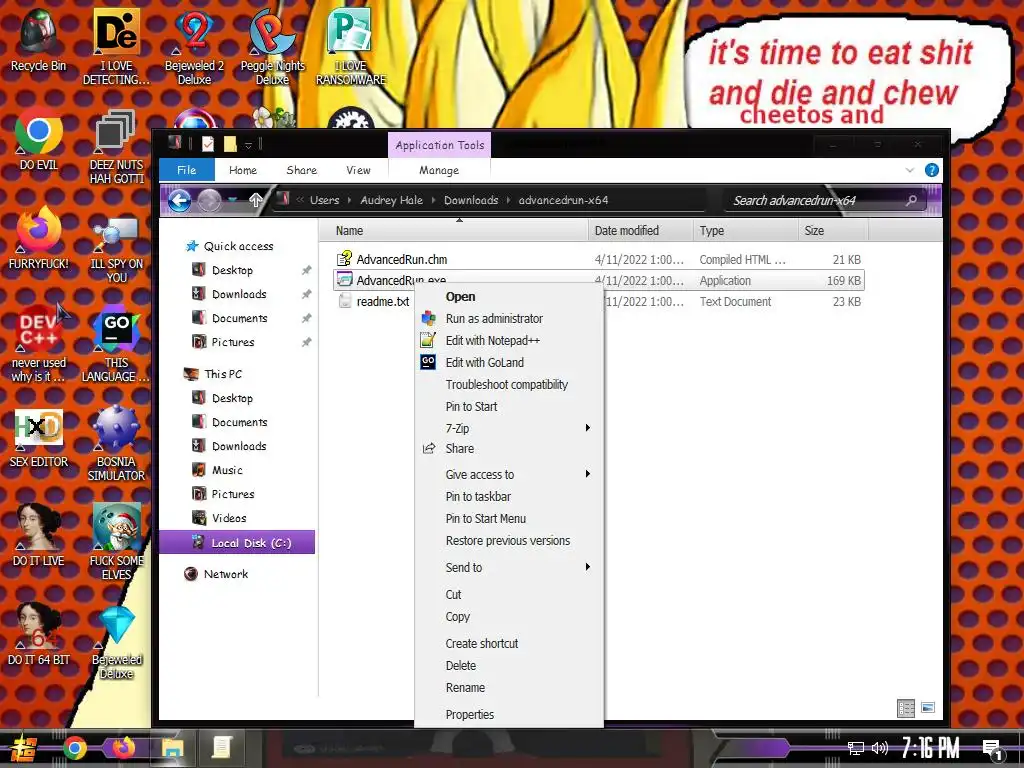Open BOSNIA SIMULATOR desktop icon
The height and width of the screenshot is (768, 1024).
116,443
